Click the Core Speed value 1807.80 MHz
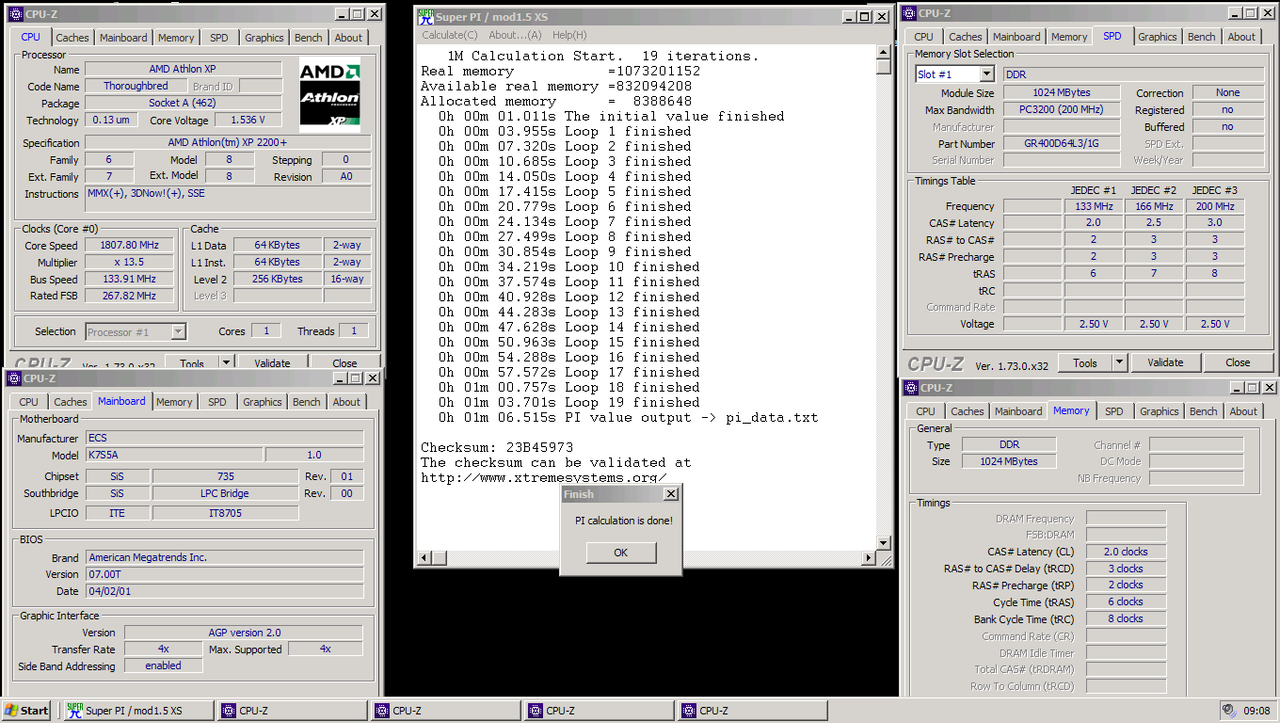The width and height of the screenshot is (1280, 723). point(129,245)
